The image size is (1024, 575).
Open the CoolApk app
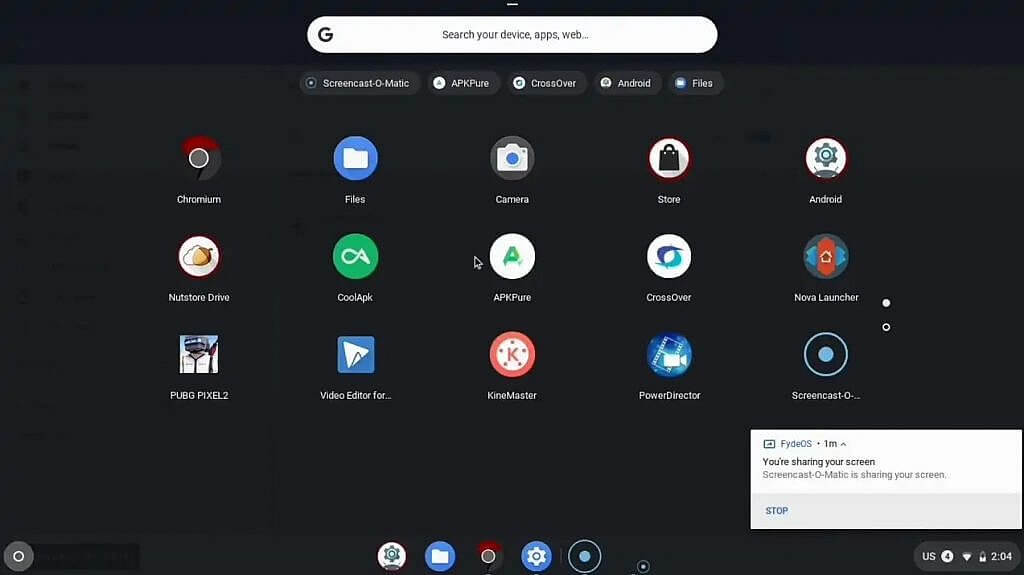(355, 256)
